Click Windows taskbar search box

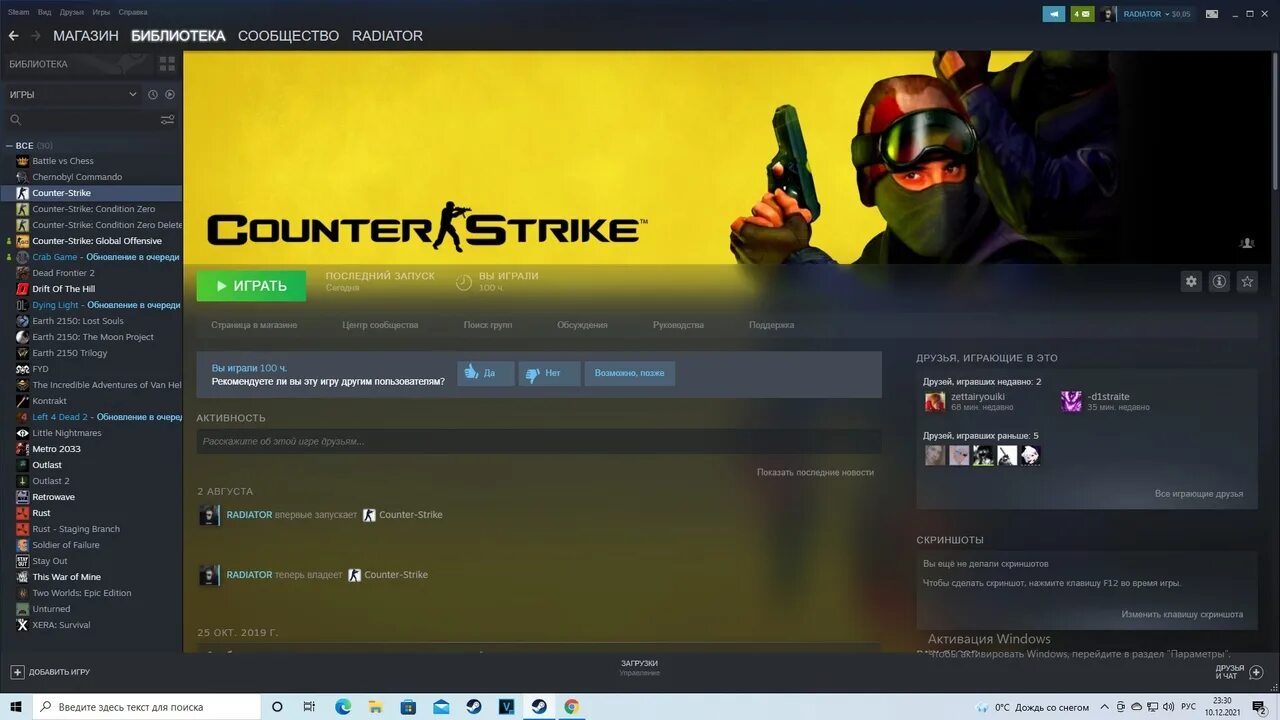[x=147, y=707]
